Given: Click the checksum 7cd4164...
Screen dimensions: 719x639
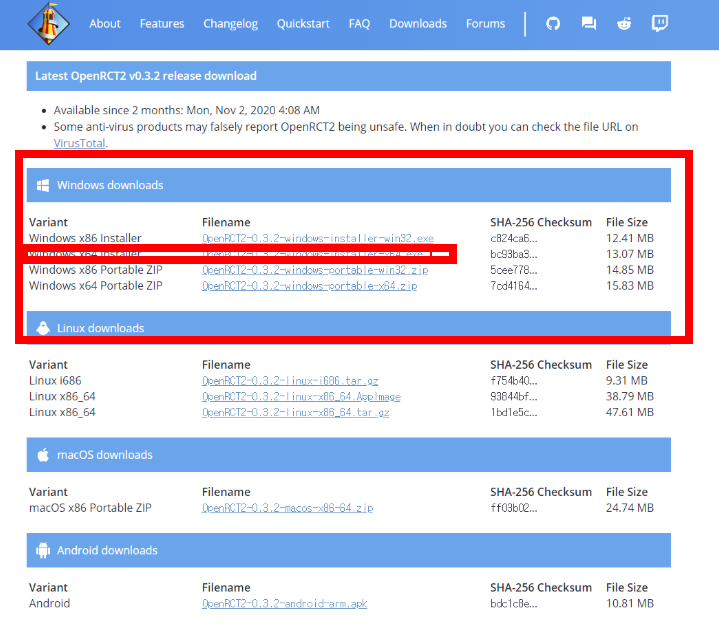Looking at the screenshot, I should 514,286.
